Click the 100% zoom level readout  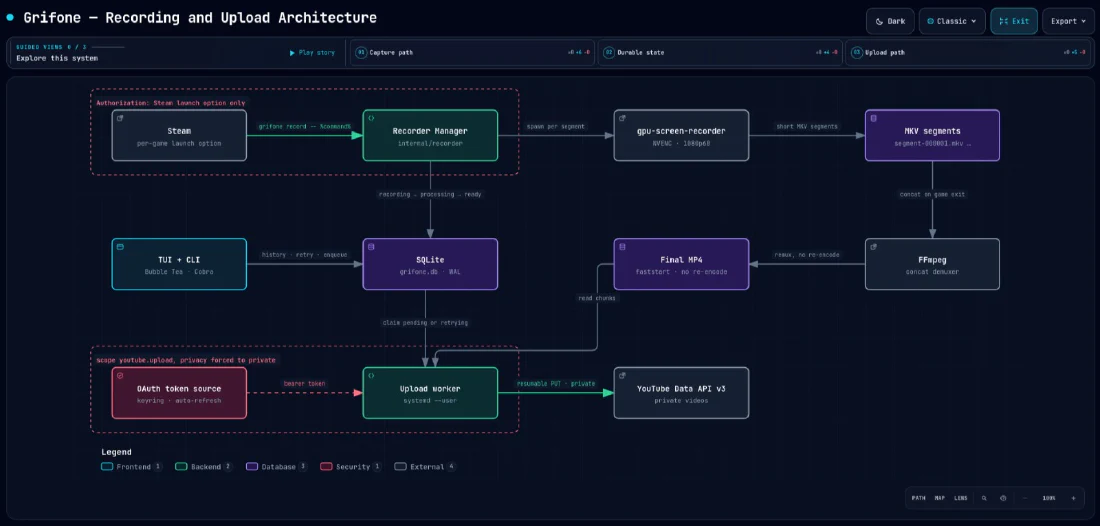click(1049, 498)
